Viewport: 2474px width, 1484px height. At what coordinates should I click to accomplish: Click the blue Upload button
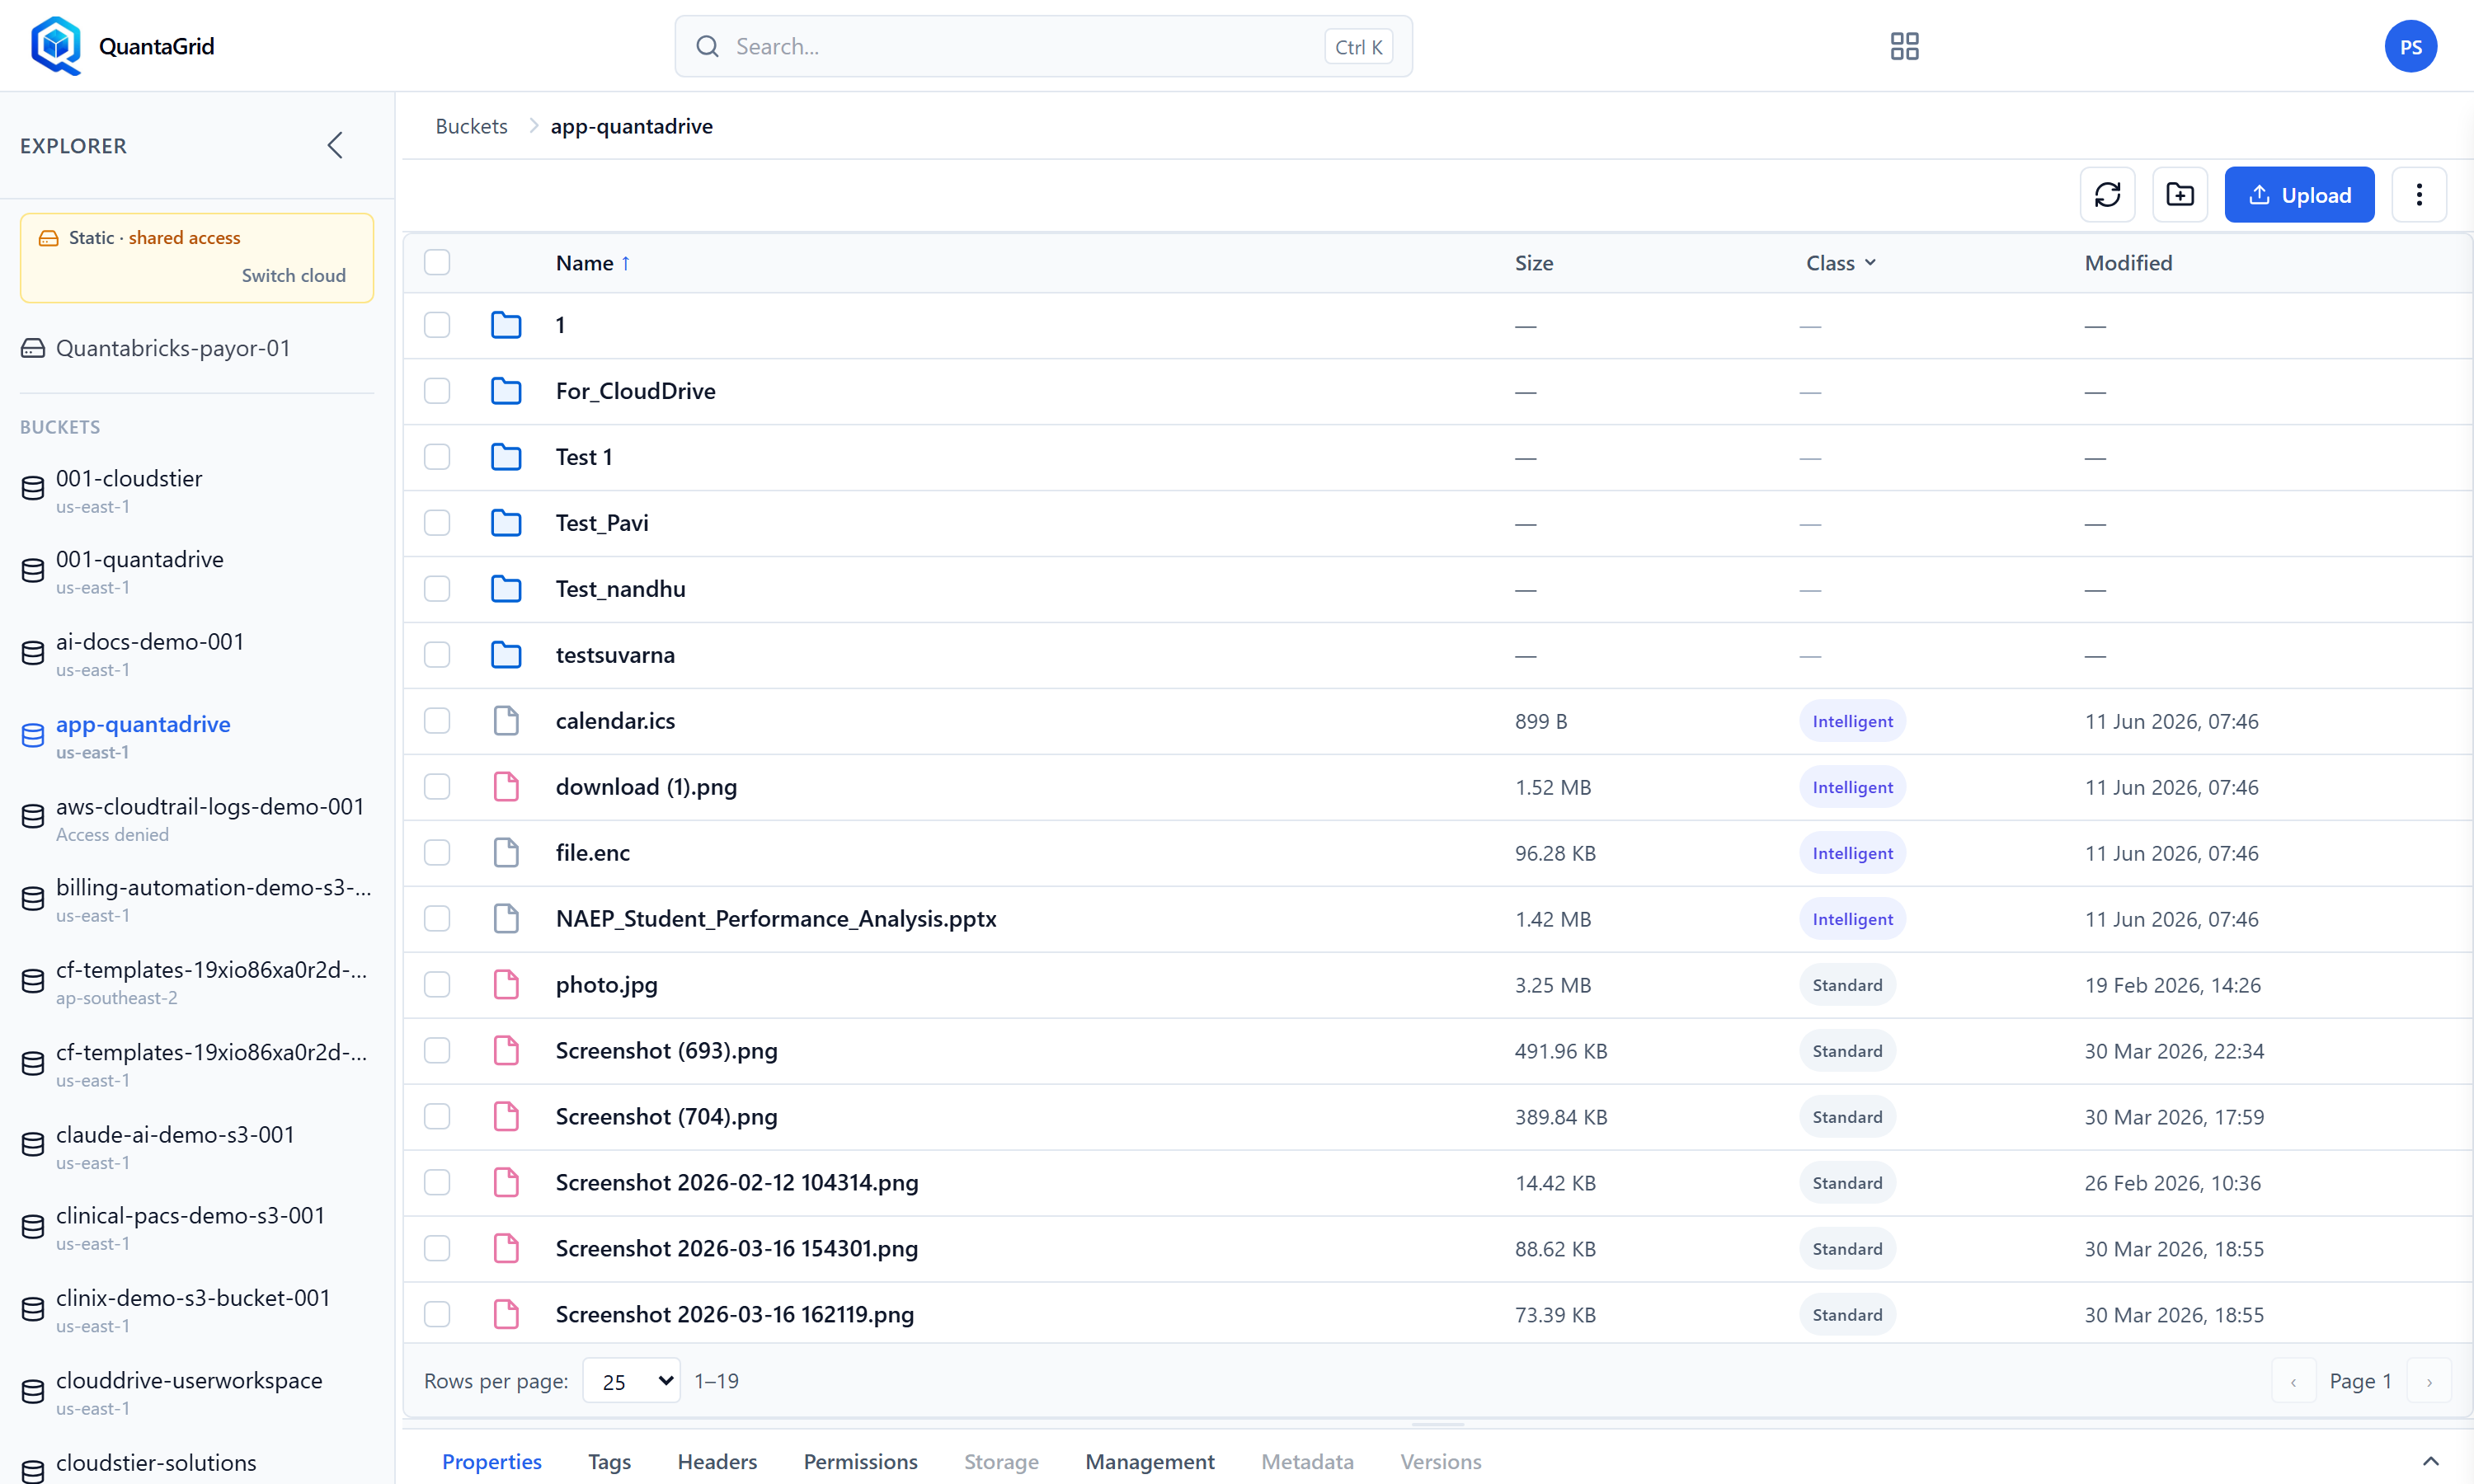[x=2299, y=195]
